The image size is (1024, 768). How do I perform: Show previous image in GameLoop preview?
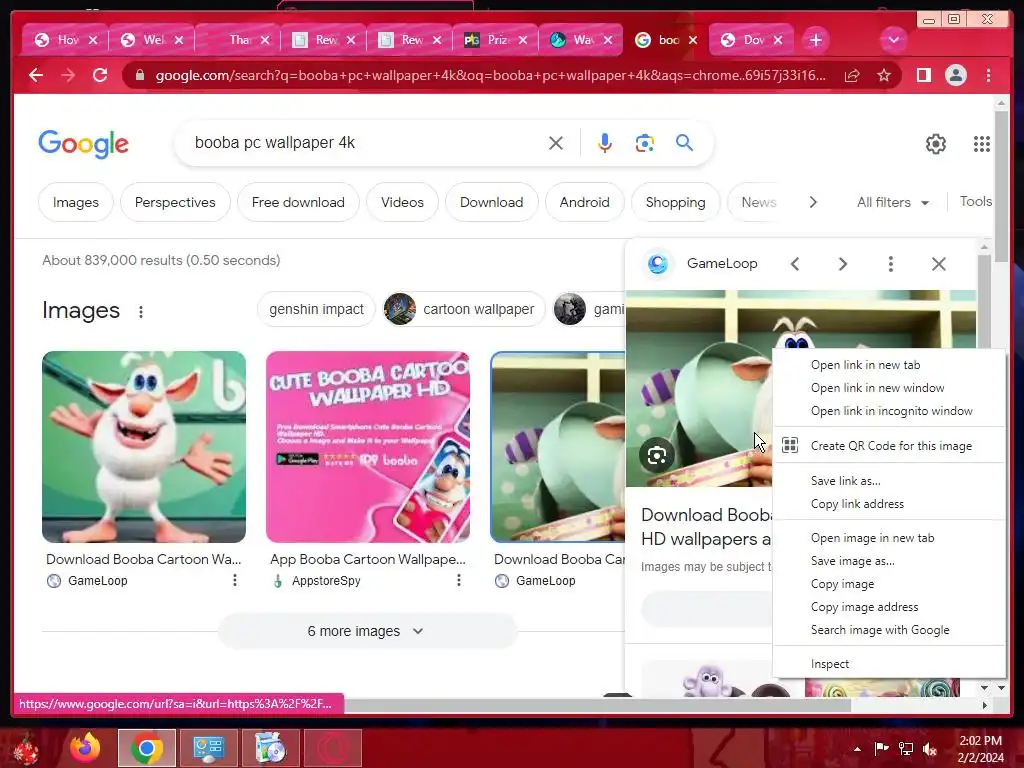click(795, 264)
